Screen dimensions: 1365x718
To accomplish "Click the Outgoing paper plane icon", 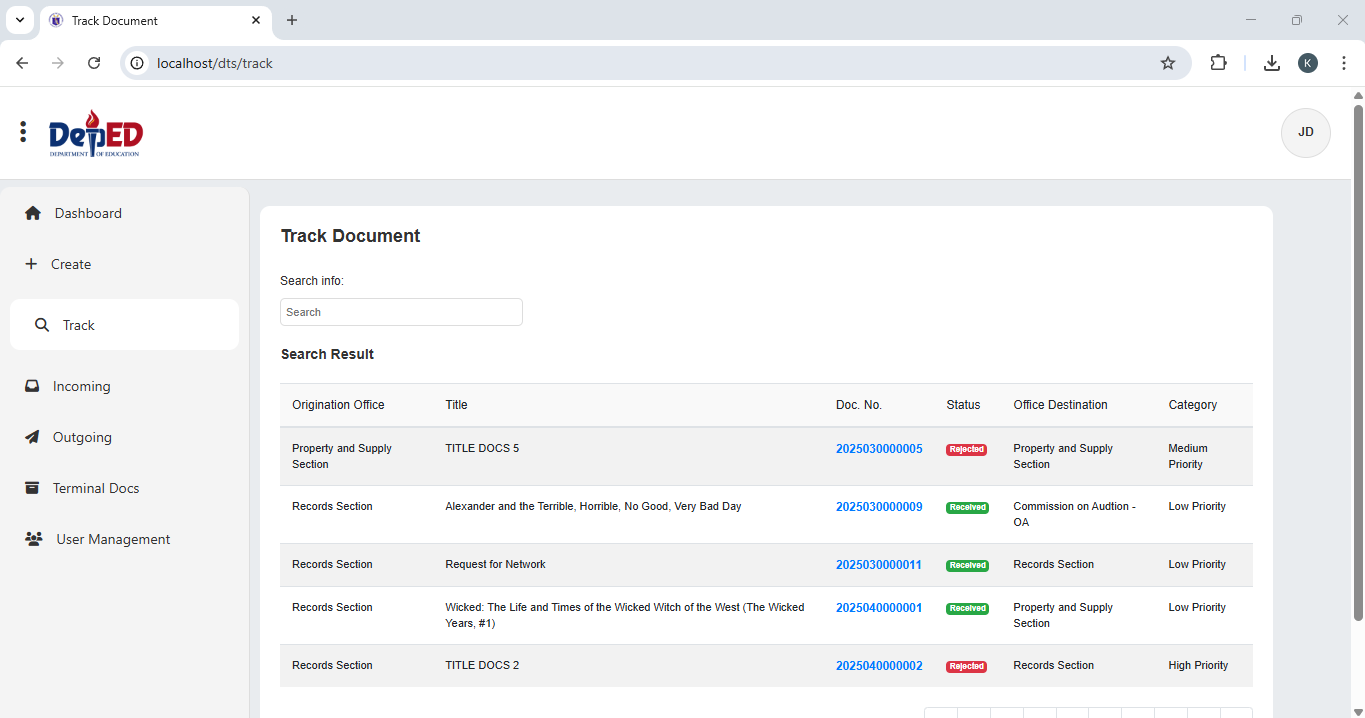I will point(32,437).
